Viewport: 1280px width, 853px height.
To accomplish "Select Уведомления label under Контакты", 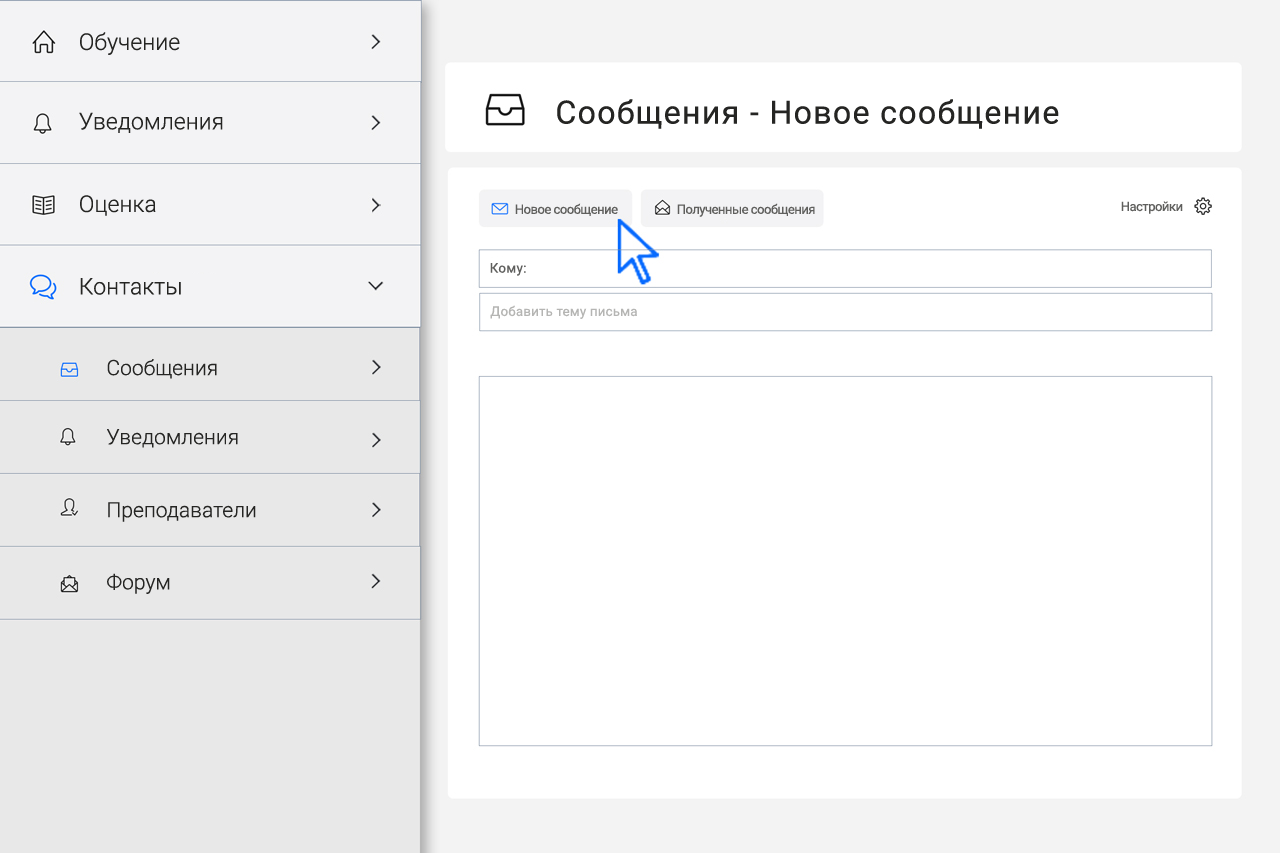I will click(x=172, y=437).
